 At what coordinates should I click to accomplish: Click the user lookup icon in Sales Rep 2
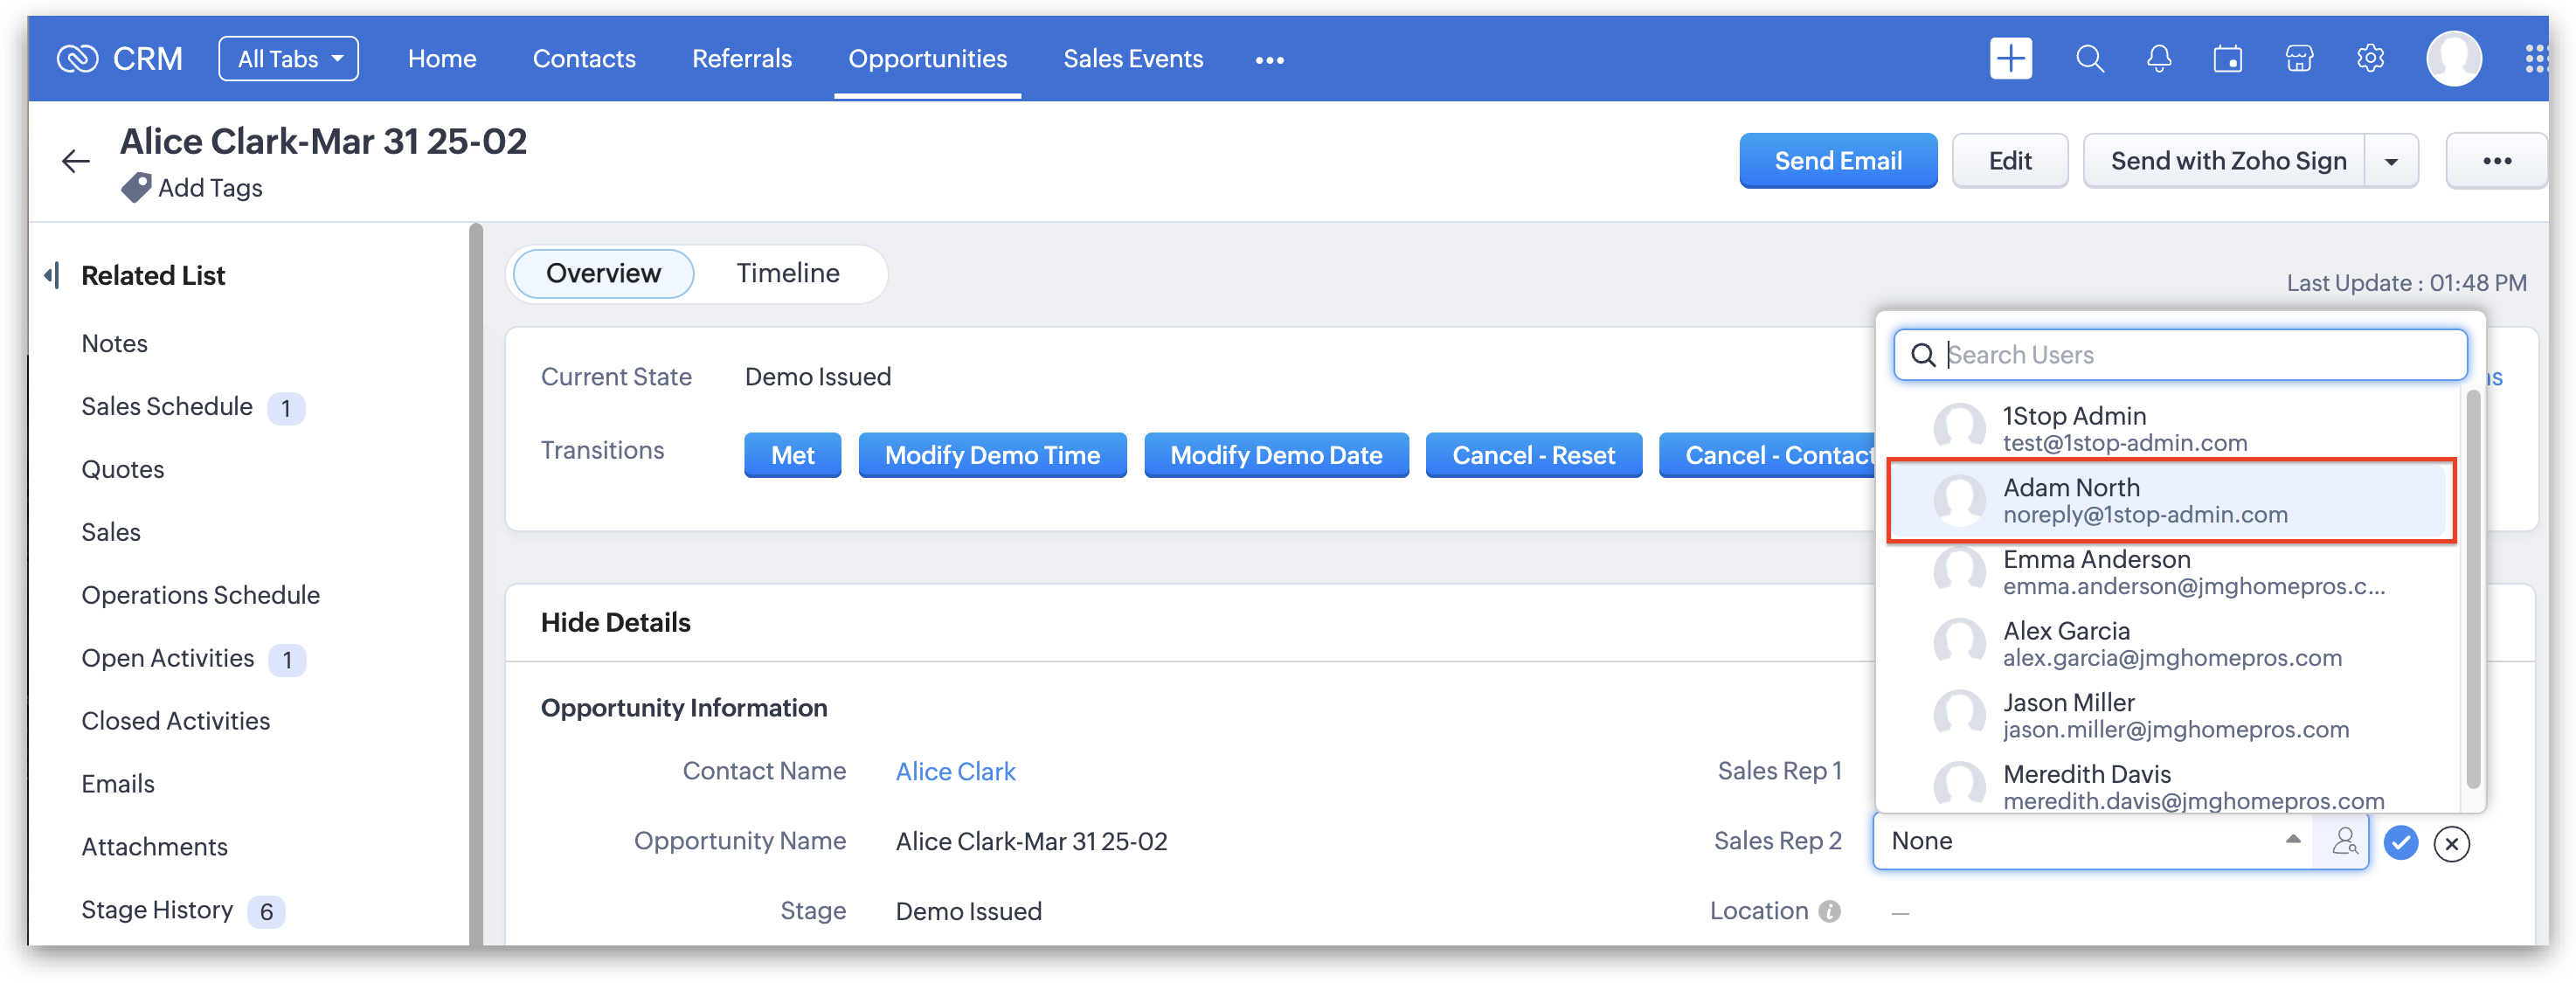pos(2344,842)
